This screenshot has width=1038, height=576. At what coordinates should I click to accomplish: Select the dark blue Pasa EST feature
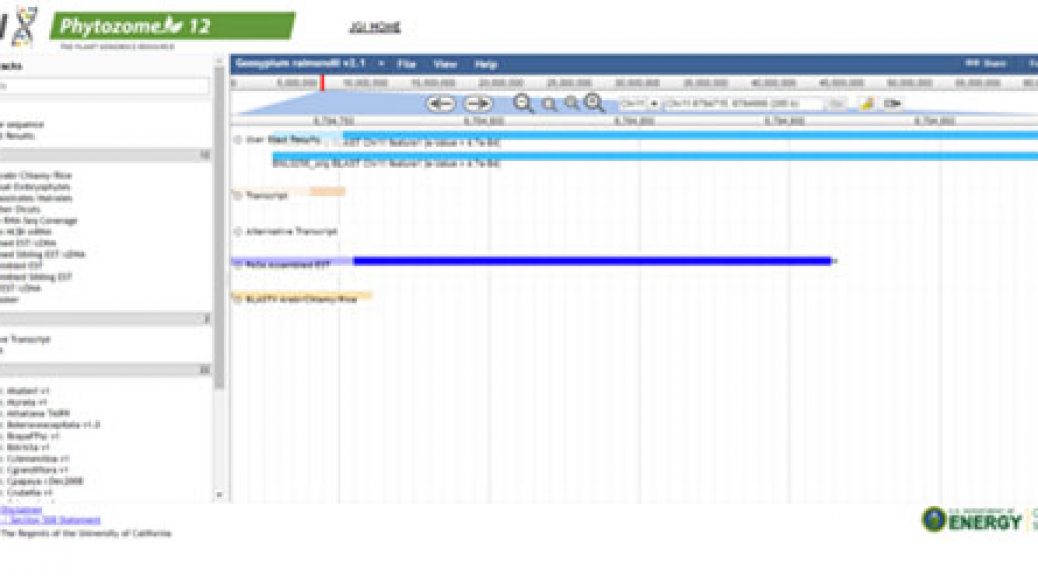(x=592, y=262)
